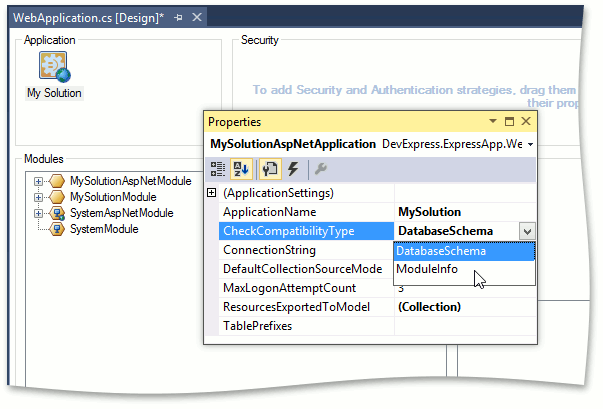
Task: Toggle Alphabetical sort in Properties toolbar
Action: point(242,169)
